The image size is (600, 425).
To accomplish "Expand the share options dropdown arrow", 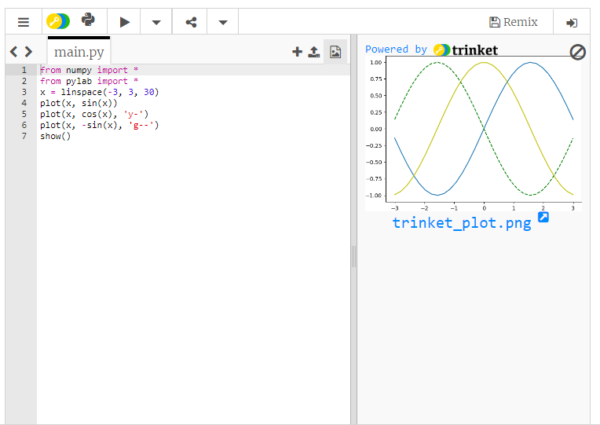I will click(x=223, y=22).
